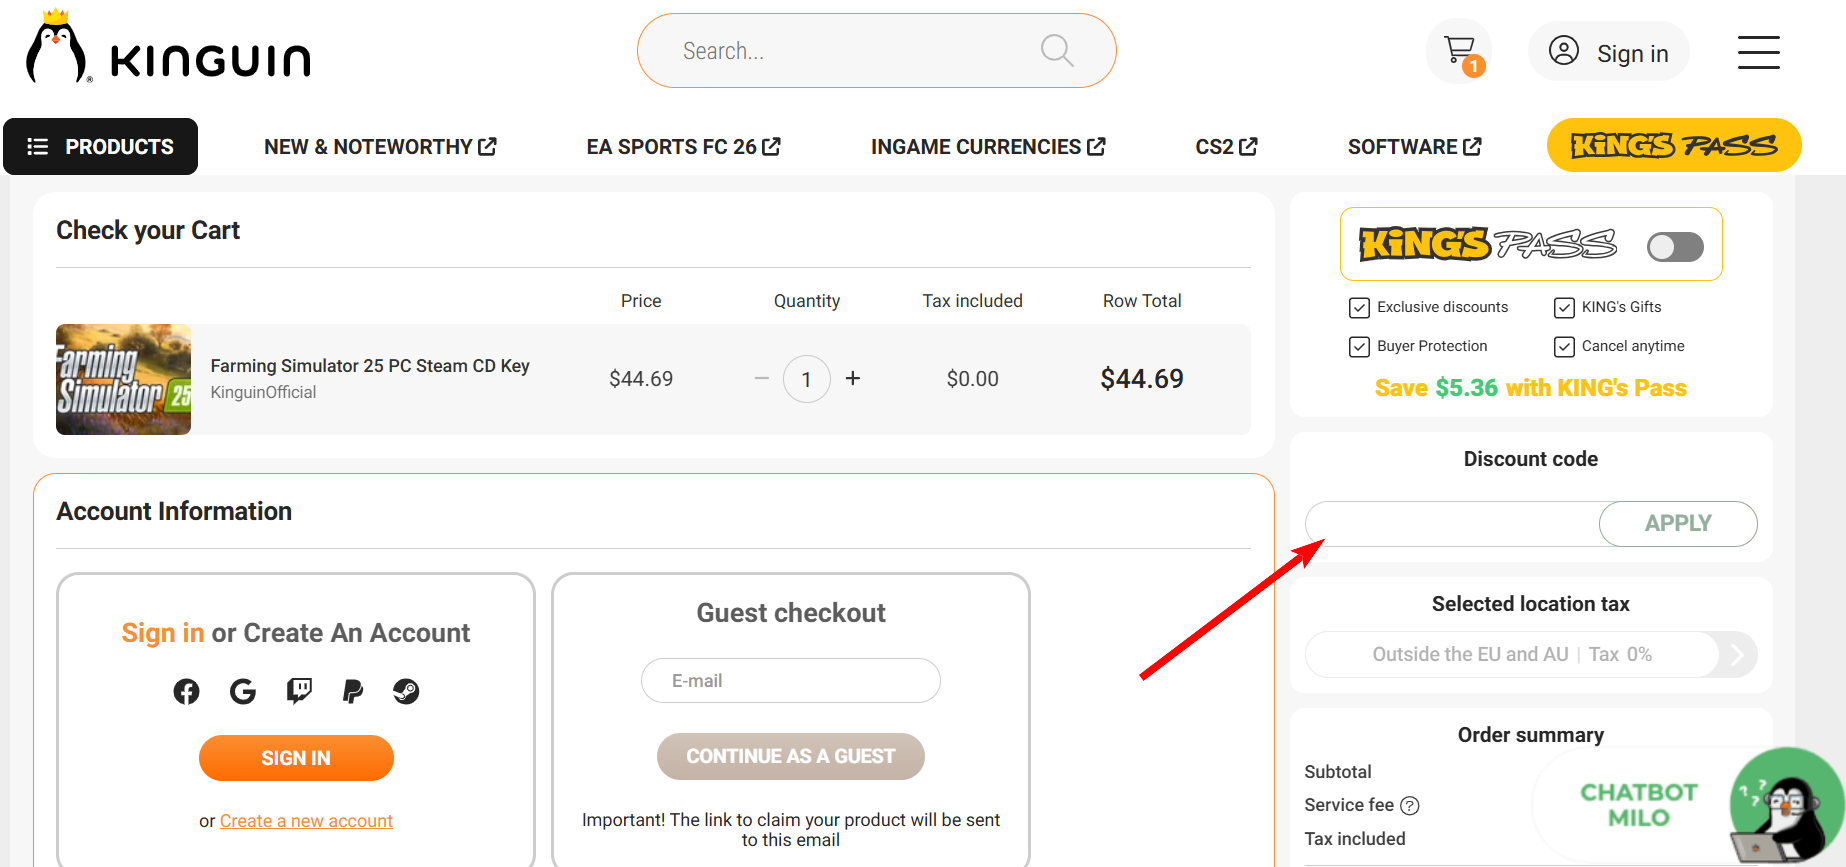Sign in with Facebook icon
The image size is (1846, 867).
click(x=186, y=691)
